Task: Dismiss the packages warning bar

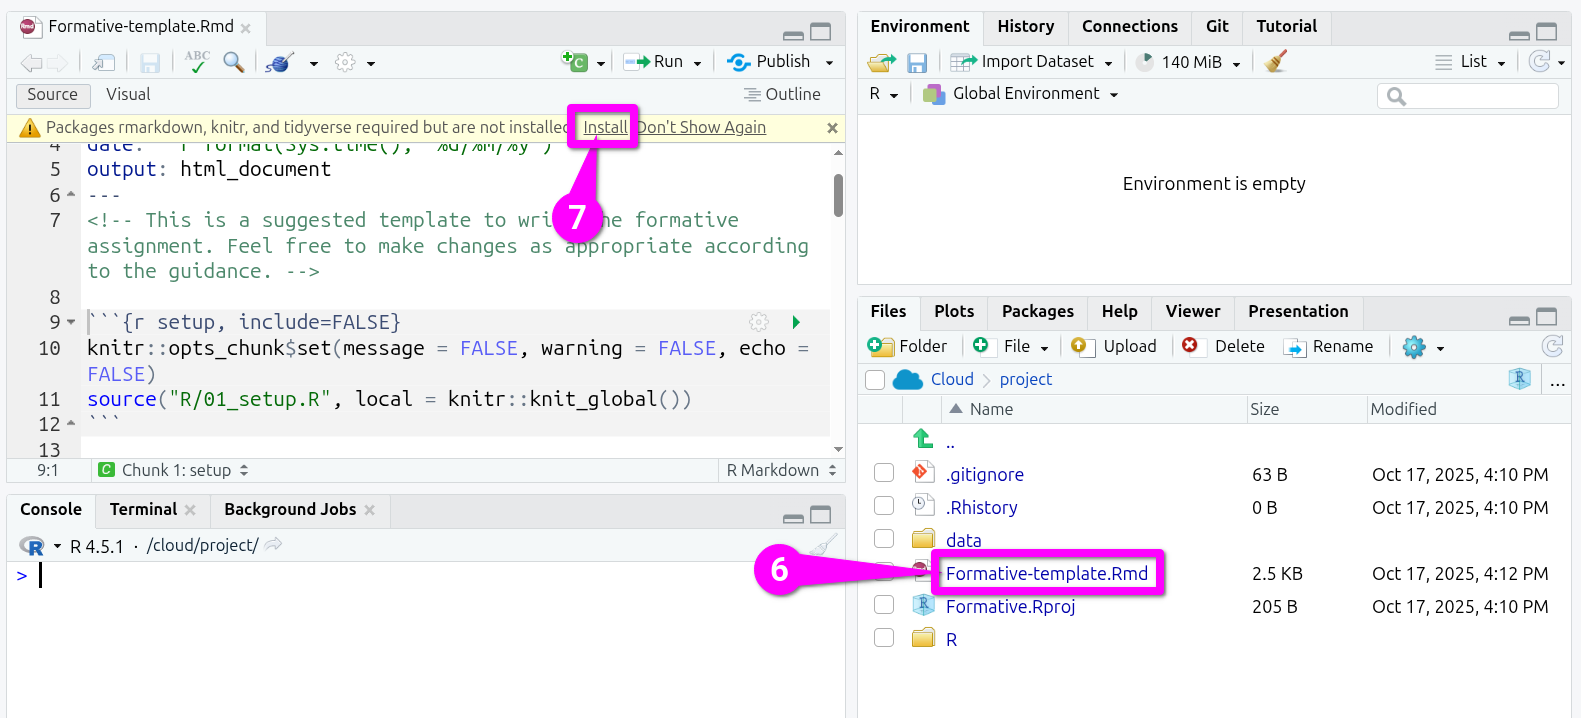Action: point(832,128)
